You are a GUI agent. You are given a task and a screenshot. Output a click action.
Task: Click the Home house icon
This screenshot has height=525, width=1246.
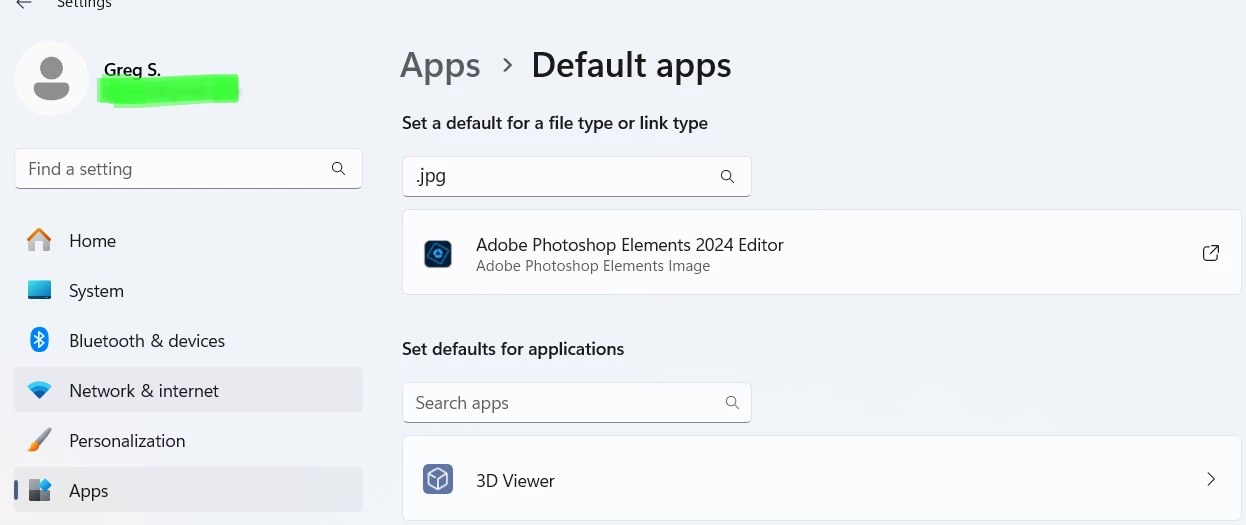click(39, 241)
